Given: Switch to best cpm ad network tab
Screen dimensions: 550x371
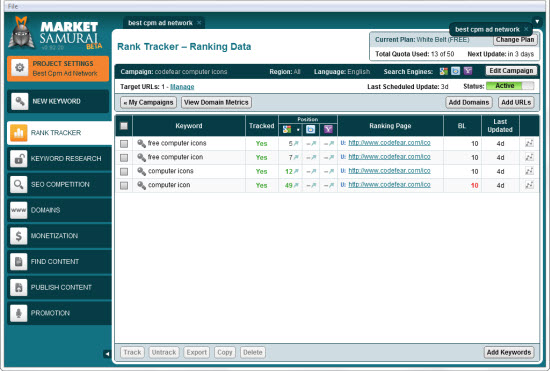Looking at the screenshot, I should [160, 23].
